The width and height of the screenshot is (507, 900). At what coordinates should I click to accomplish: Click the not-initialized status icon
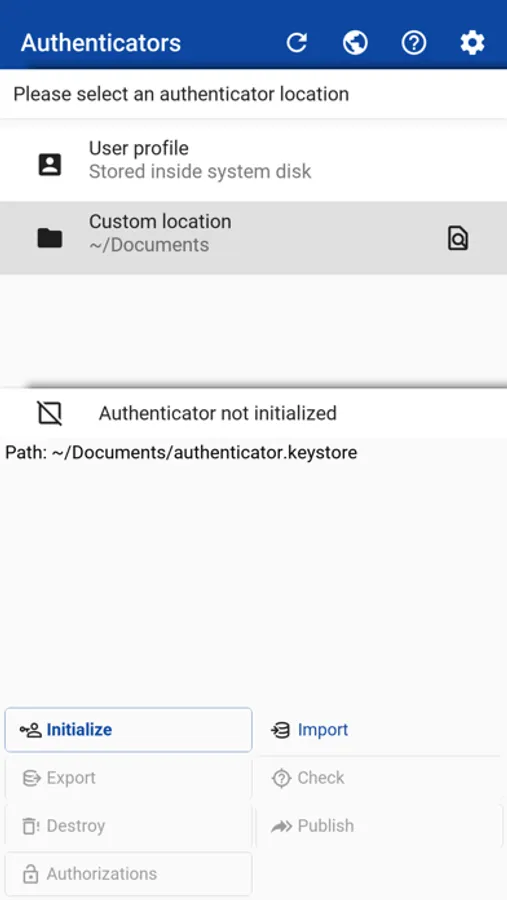[x=50, y=413]
